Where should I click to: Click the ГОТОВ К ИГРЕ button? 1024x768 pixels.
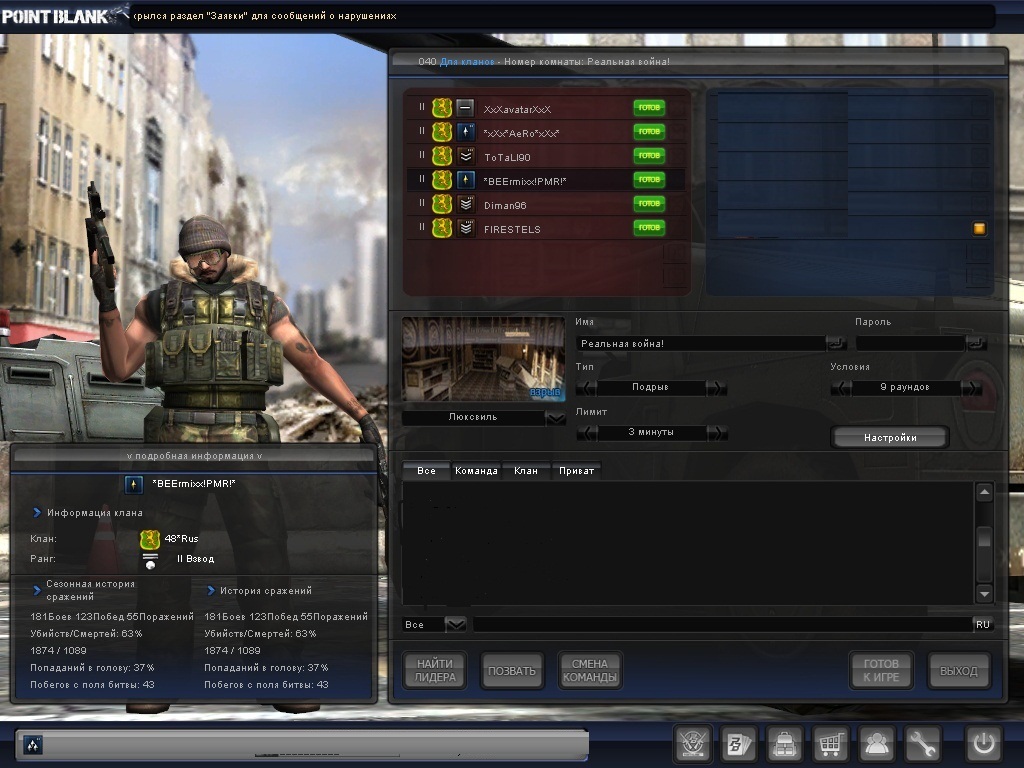881,670
